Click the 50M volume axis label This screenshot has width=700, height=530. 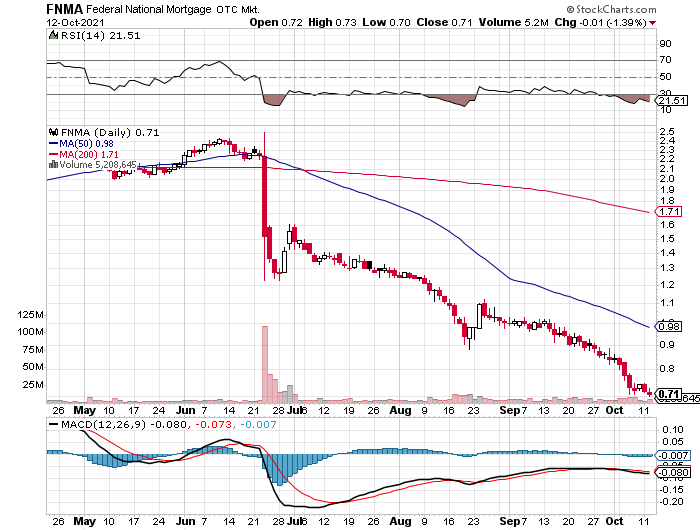[33, 367]
